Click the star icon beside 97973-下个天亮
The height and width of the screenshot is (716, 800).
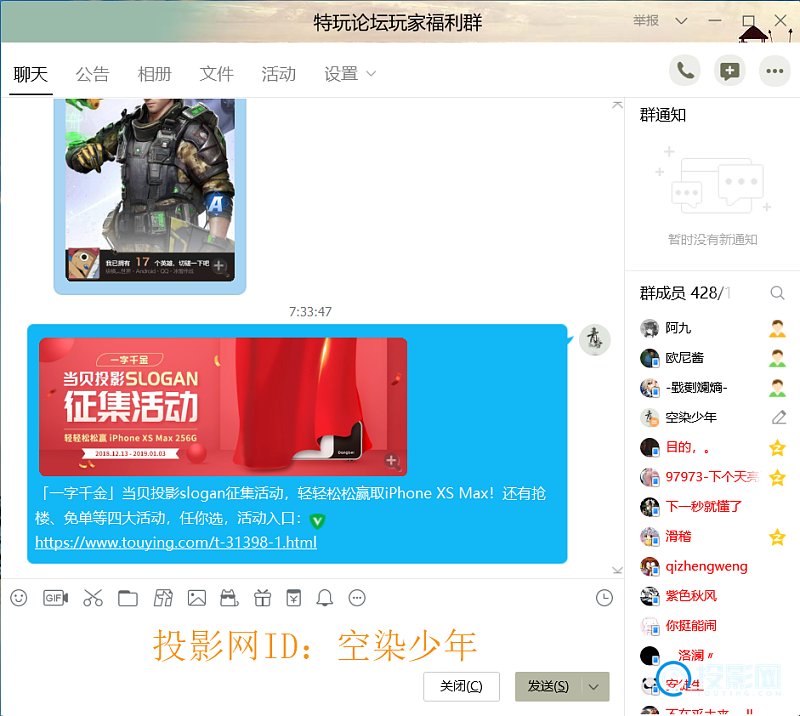coord(777,477)
